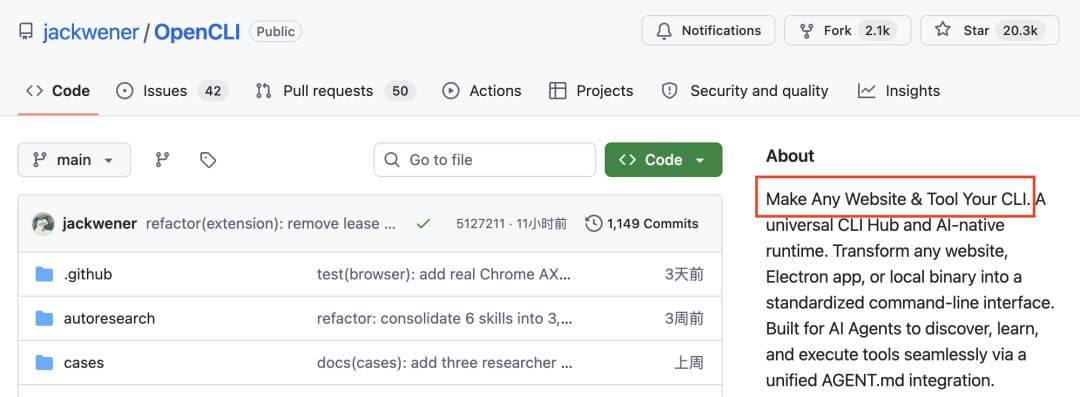Image resolution: width=1080 pixels, height=397 pixels.
Task: Open the green Code dropdown
Action: pyautogui.click(x=663, y=160)
